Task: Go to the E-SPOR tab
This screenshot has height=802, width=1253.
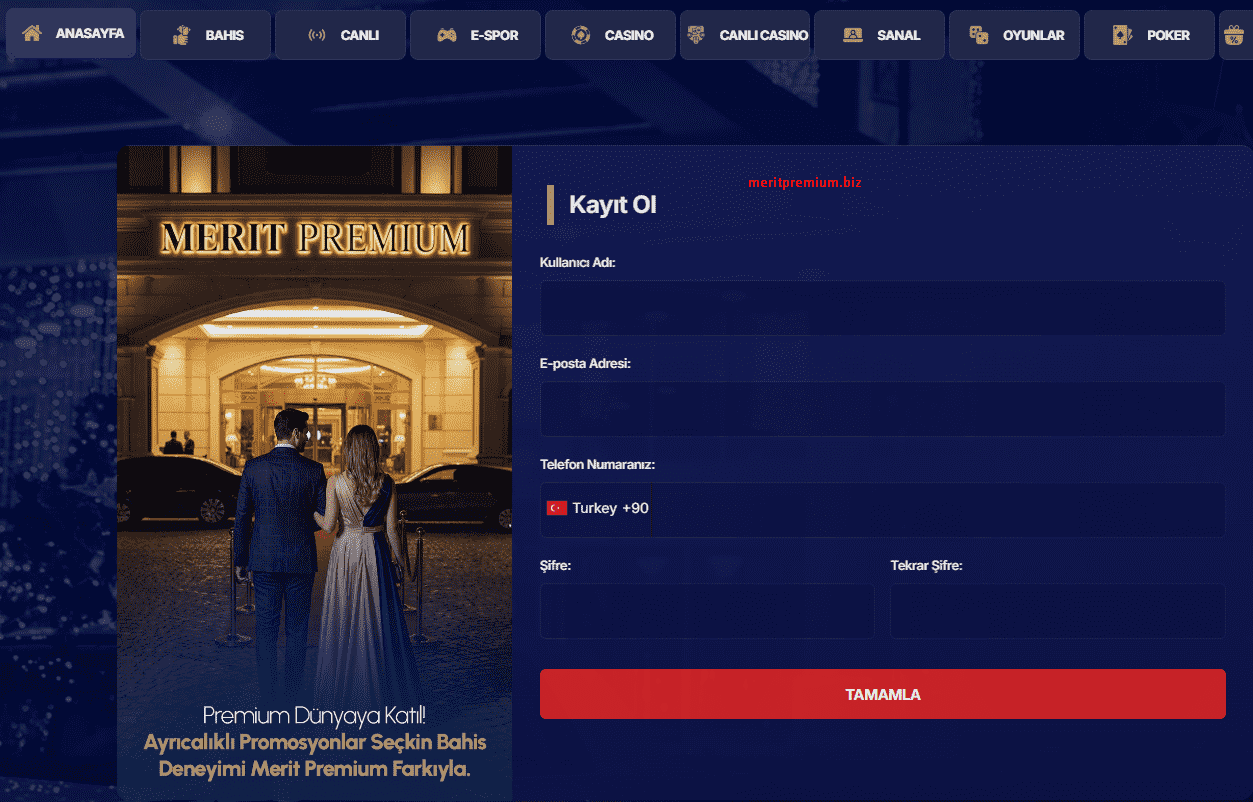Action: [x=476, y=35]
